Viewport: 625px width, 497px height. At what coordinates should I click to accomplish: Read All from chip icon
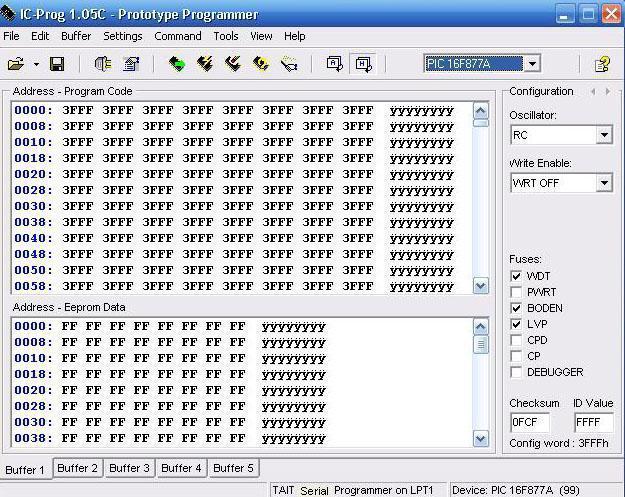pos(177,64)
